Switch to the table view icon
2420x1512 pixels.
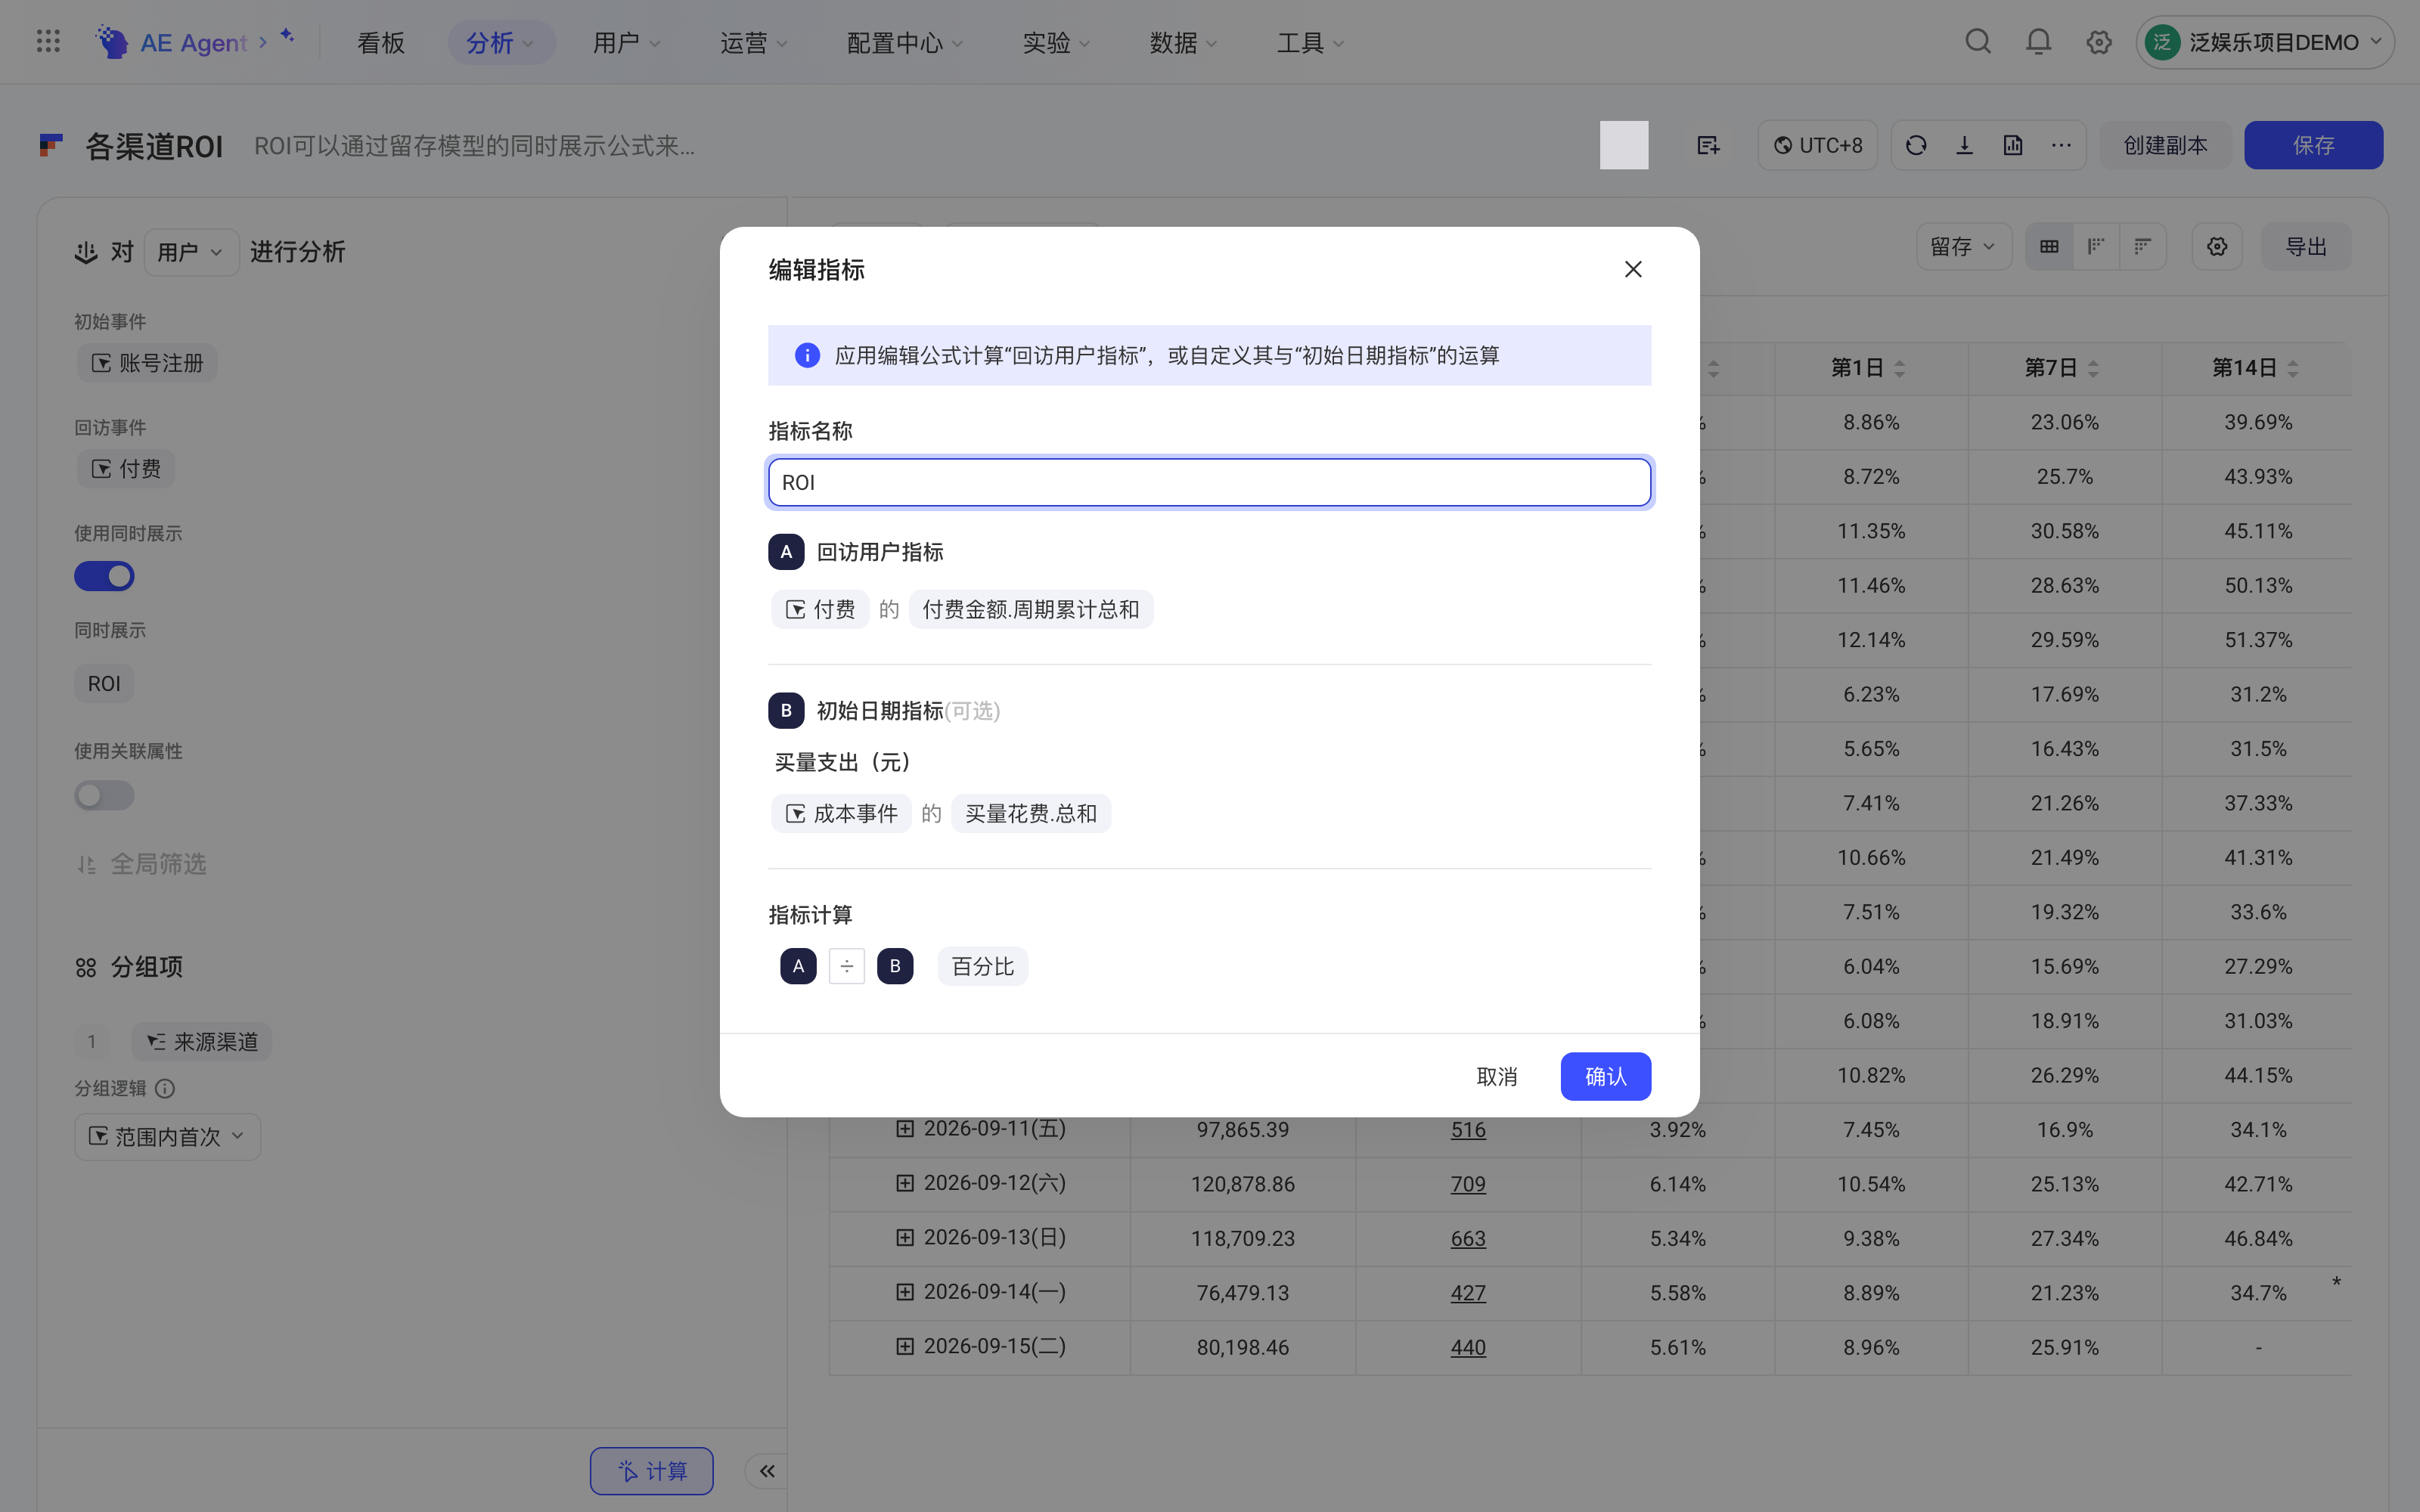tap(2049, 247)
